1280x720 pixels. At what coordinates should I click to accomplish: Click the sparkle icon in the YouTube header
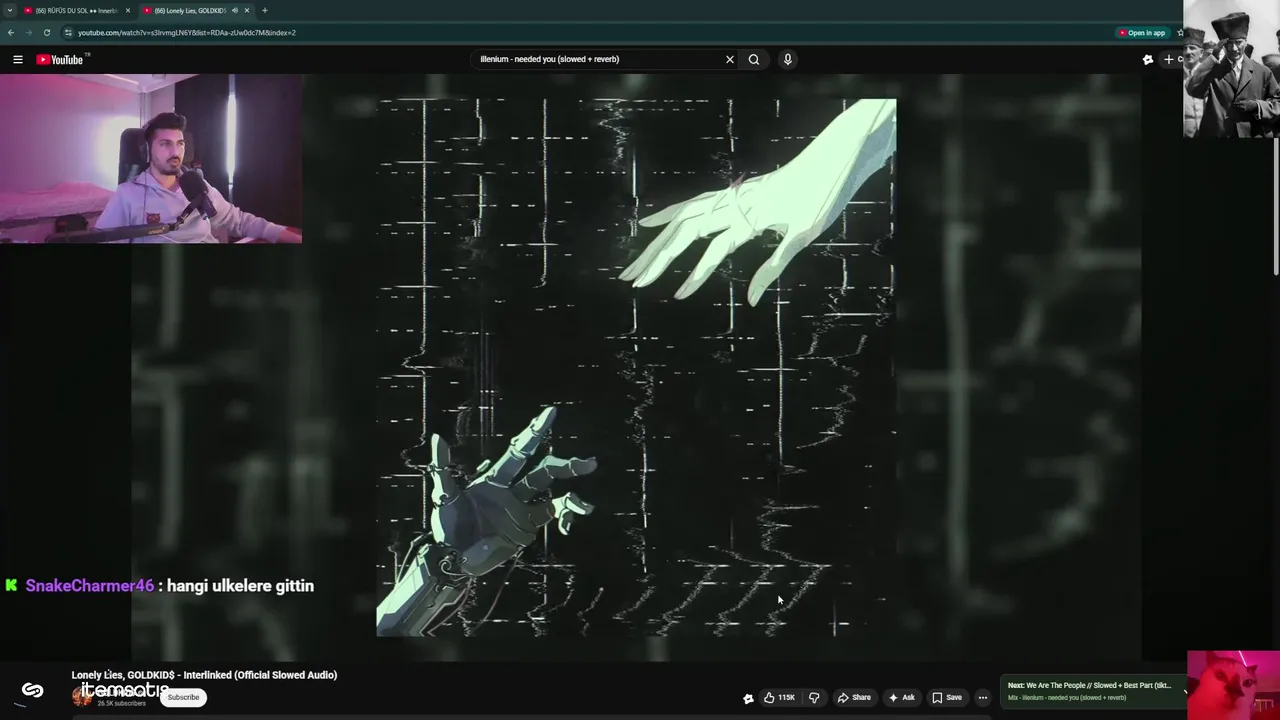pyautogui.click(x=1148, y=60)
